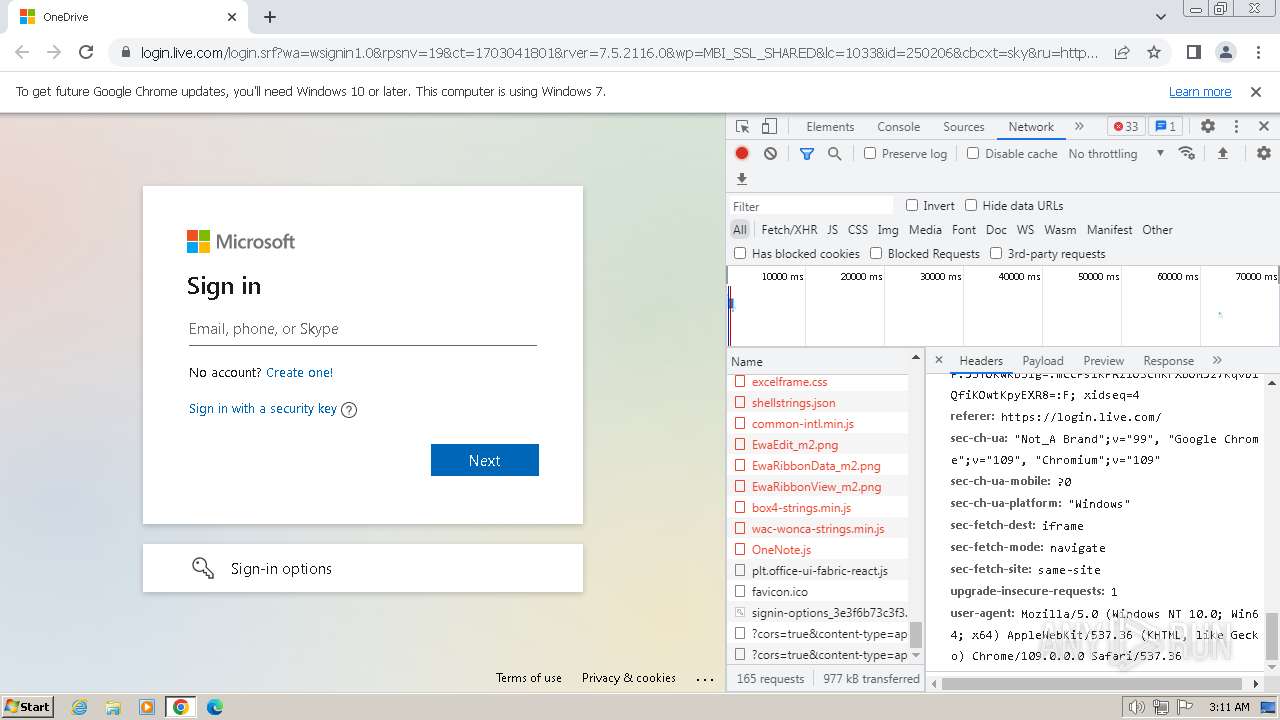Filter requests by Img type
This screenshot has height=720, width=1280.
888,229
